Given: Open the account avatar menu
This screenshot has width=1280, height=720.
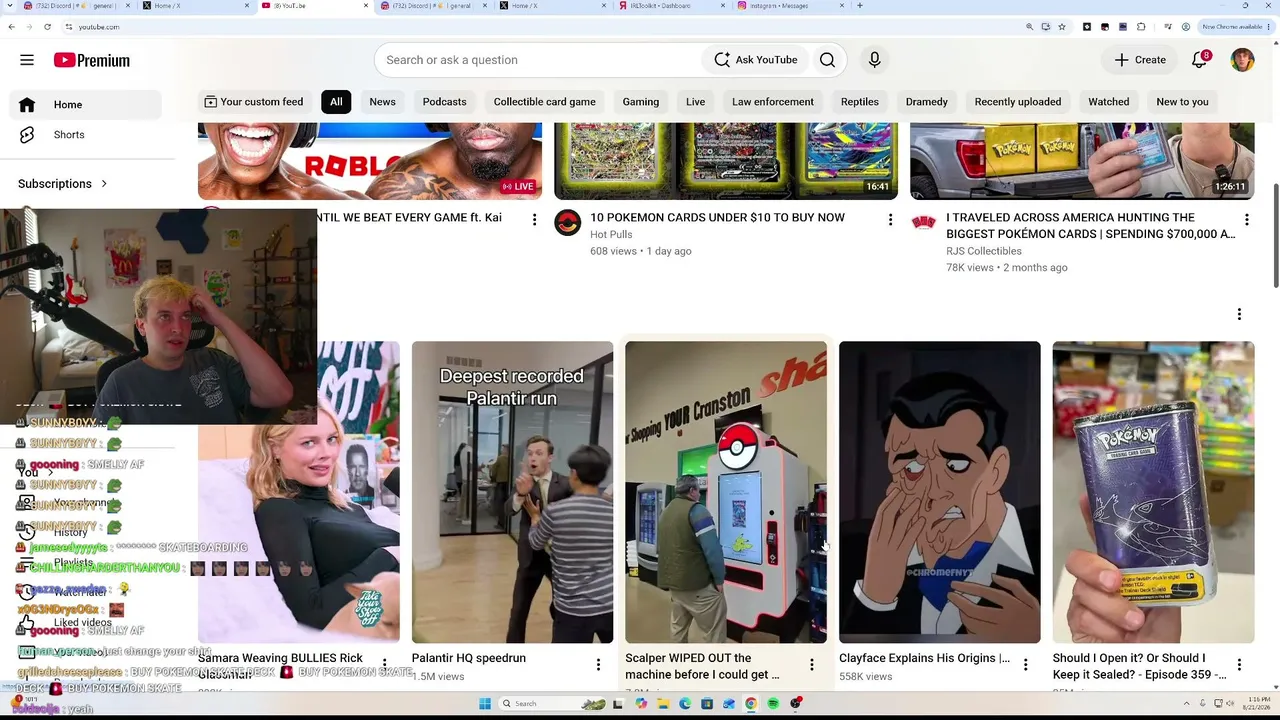Looking at the screenshot, I should coord(1242,60).
